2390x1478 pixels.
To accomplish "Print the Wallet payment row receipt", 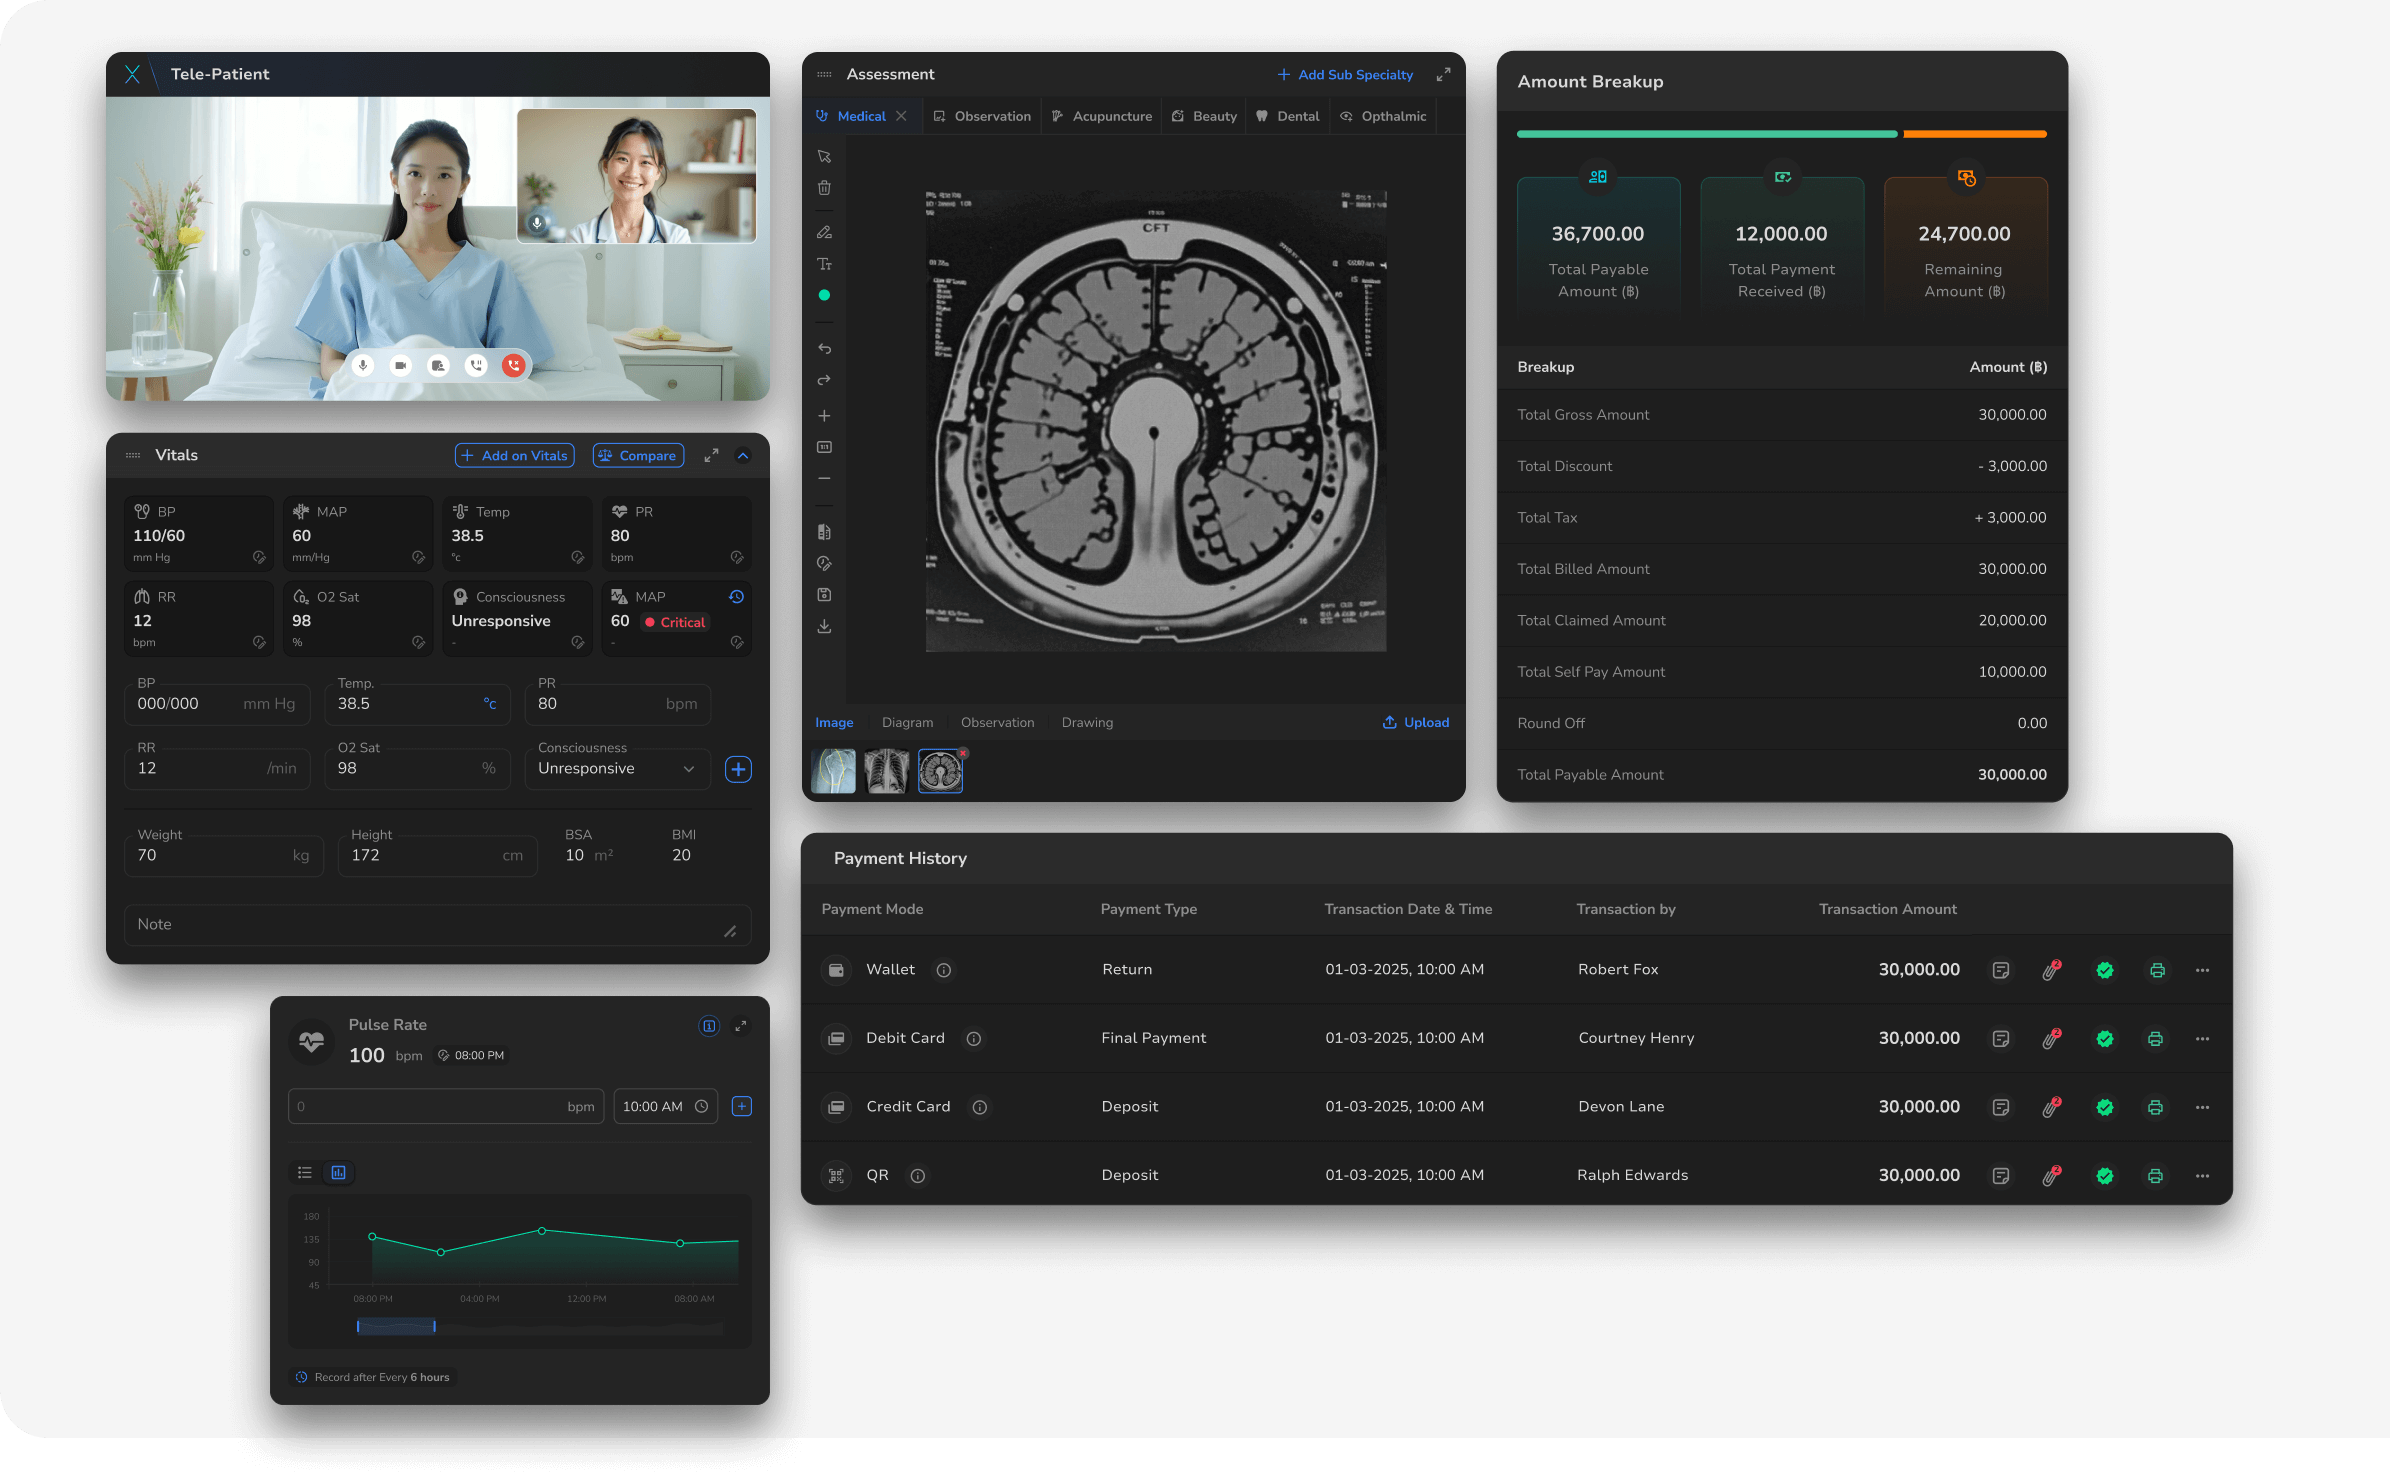I will click(2157, 970).
